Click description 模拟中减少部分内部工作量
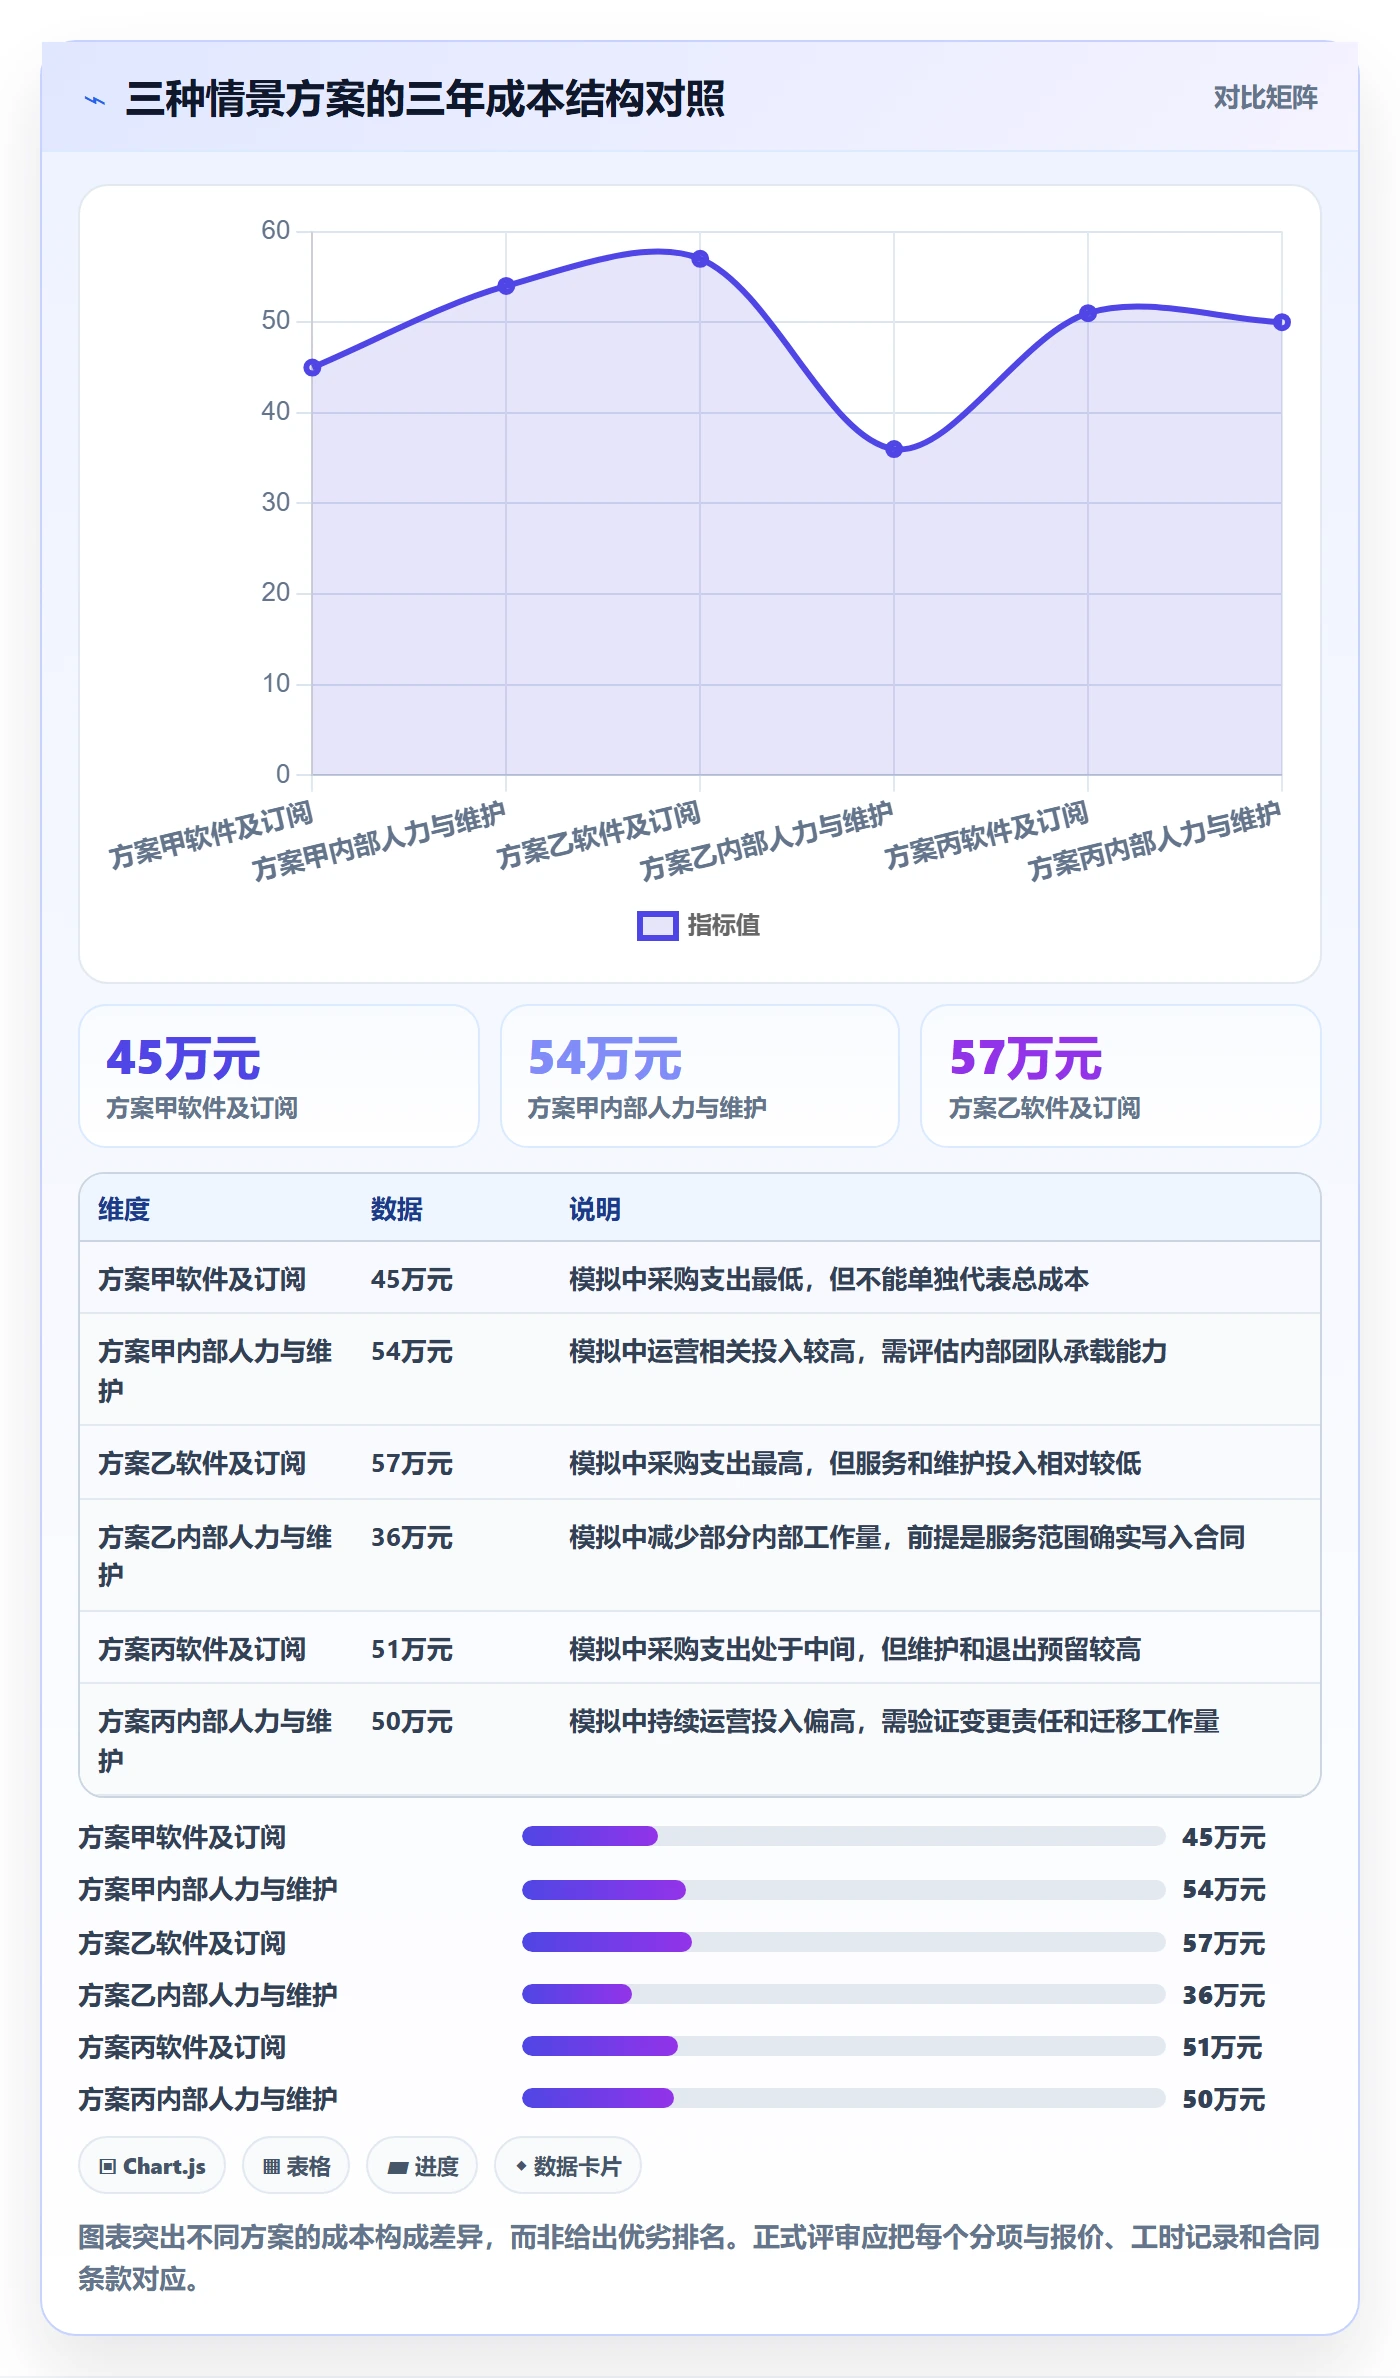 click(x=907, y=1537)
